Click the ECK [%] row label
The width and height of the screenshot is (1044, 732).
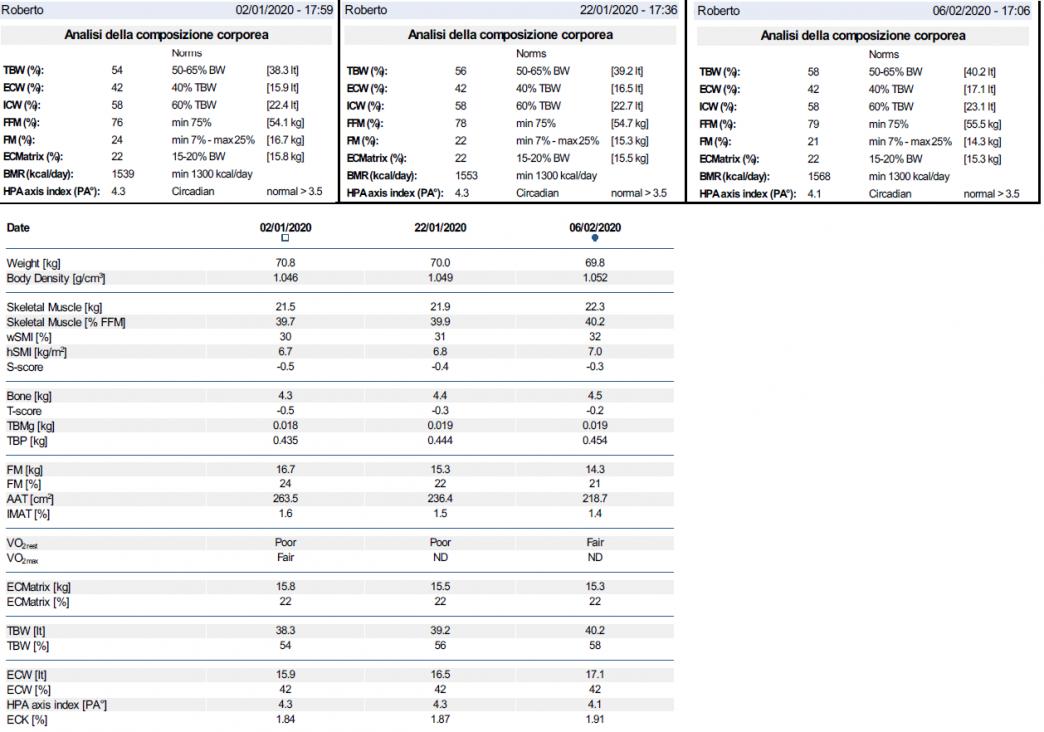coord(27,719)
